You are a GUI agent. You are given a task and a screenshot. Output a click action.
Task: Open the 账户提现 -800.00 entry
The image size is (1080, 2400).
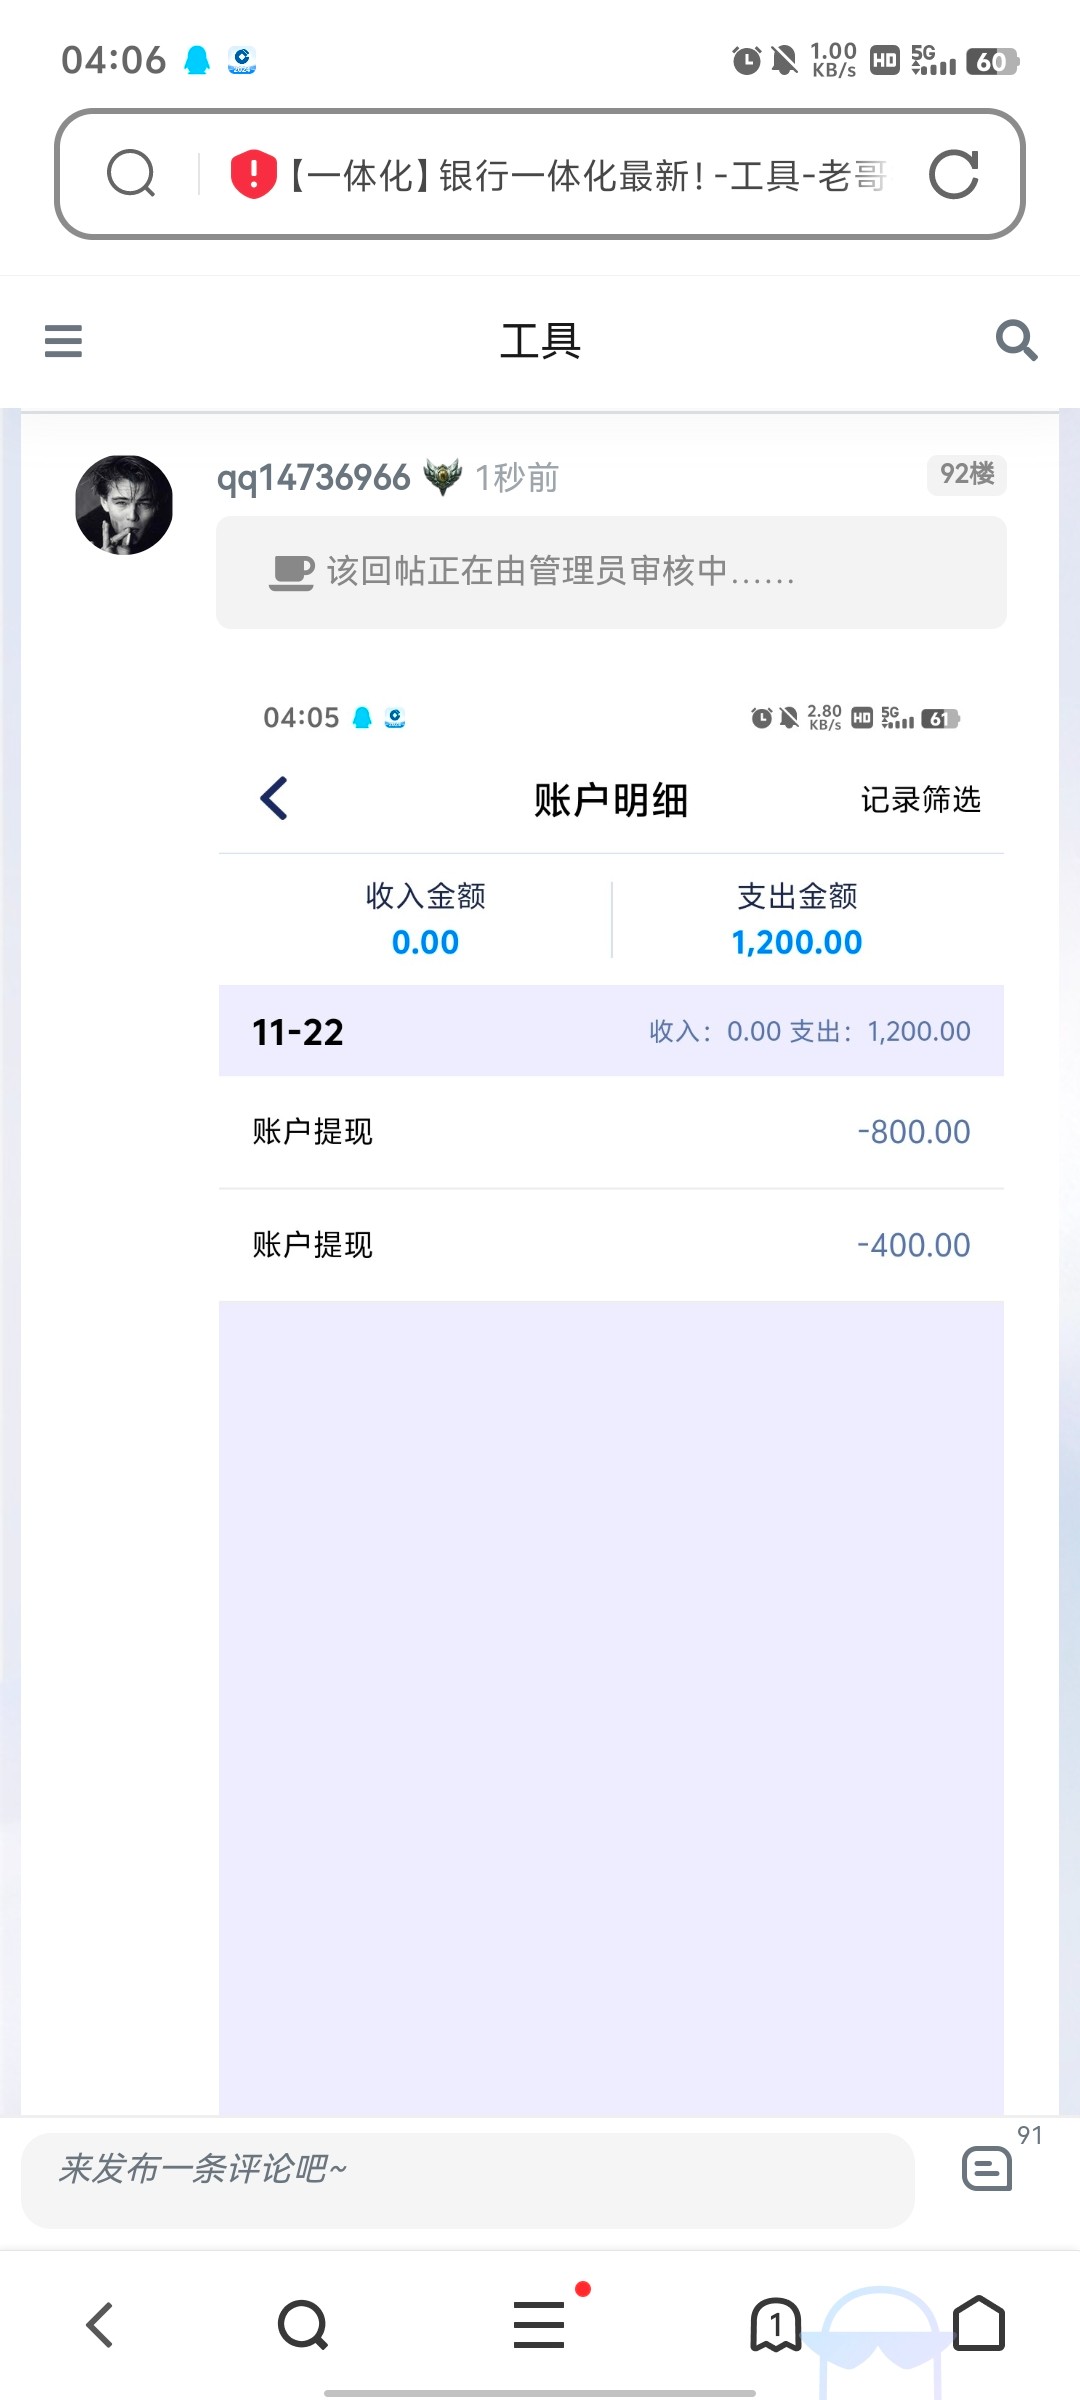click(611, 1132)
